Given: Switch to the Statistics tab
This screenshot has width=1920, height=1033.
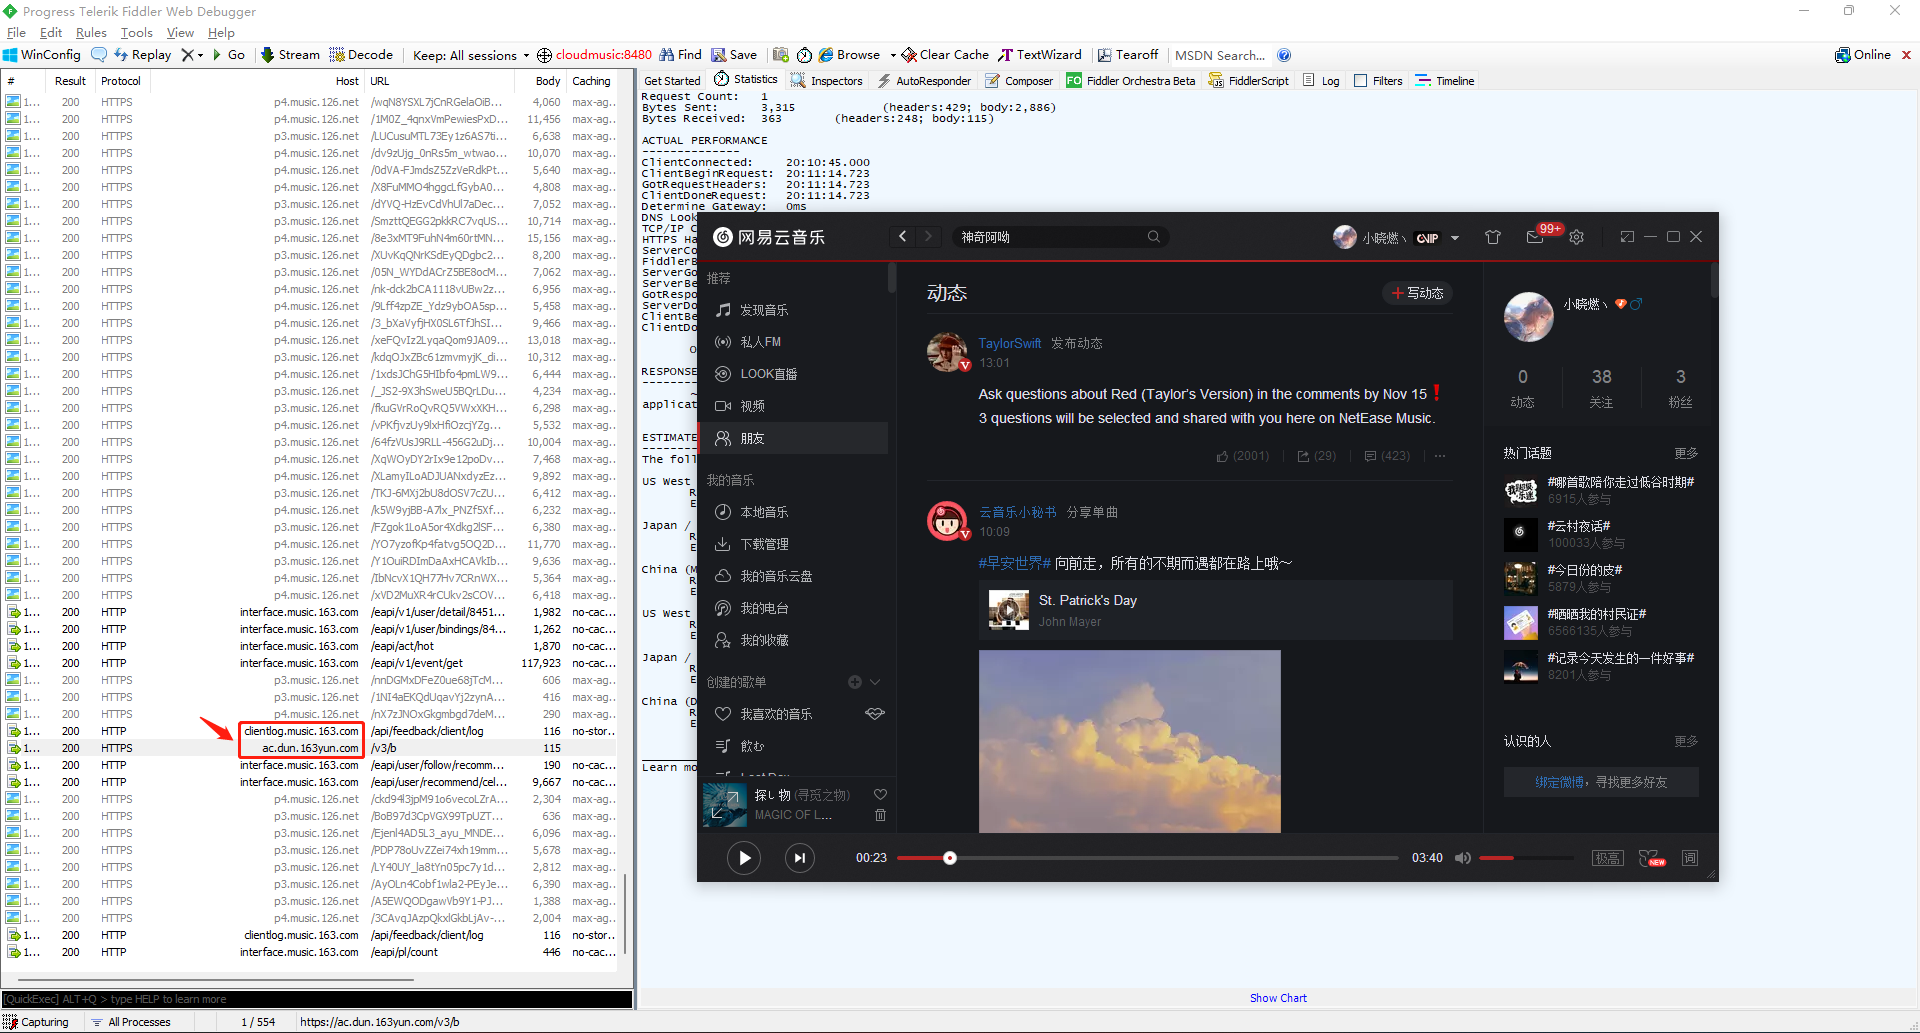Looking at the screenshot, I should click(745, 80).
